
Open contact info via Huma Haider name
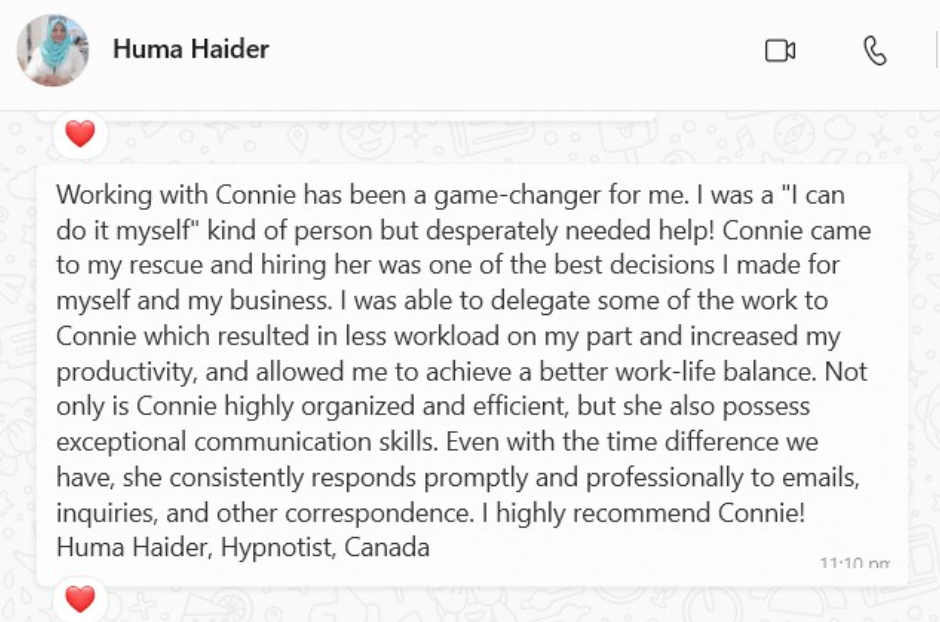tap(191, 49)
